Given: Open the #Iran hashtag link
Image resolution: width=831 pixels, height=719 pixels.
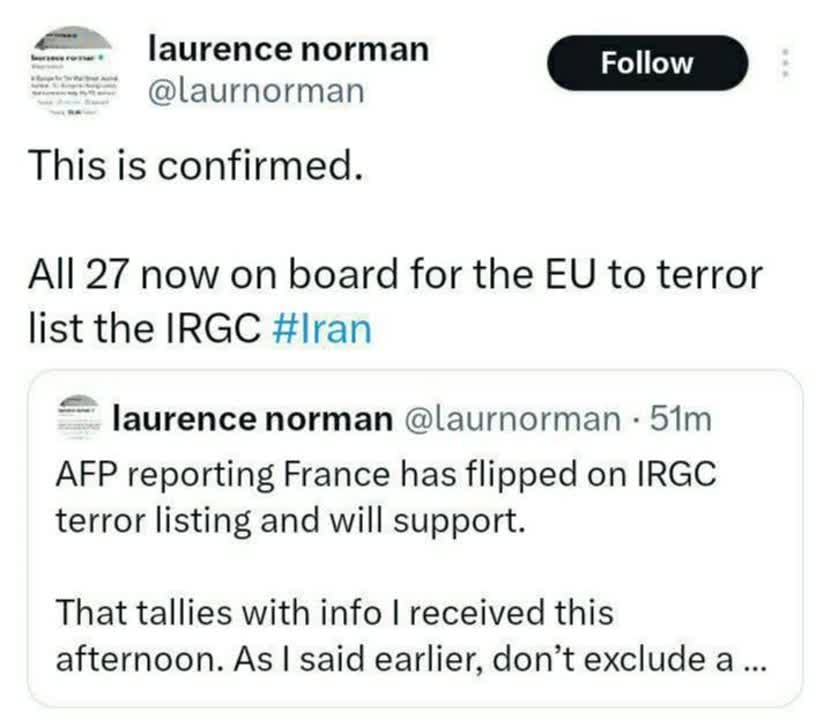Looking at the screenshot, I should click(x=320, y=329).
